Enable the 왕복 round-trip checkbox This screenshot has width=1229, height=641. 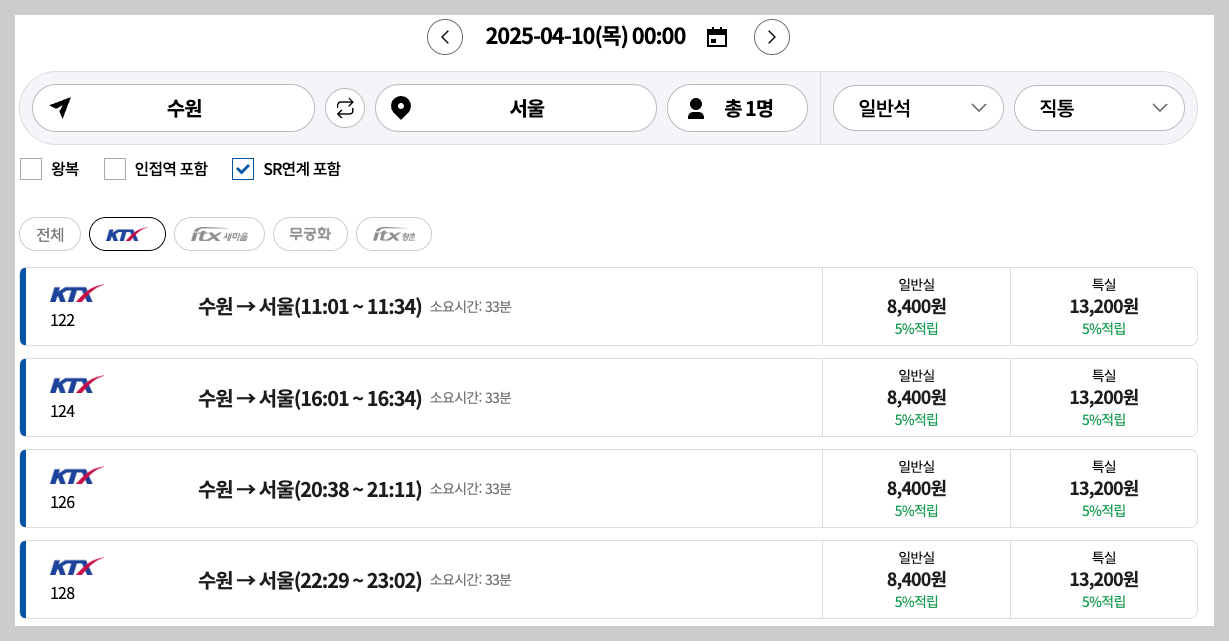click(31, 169)
